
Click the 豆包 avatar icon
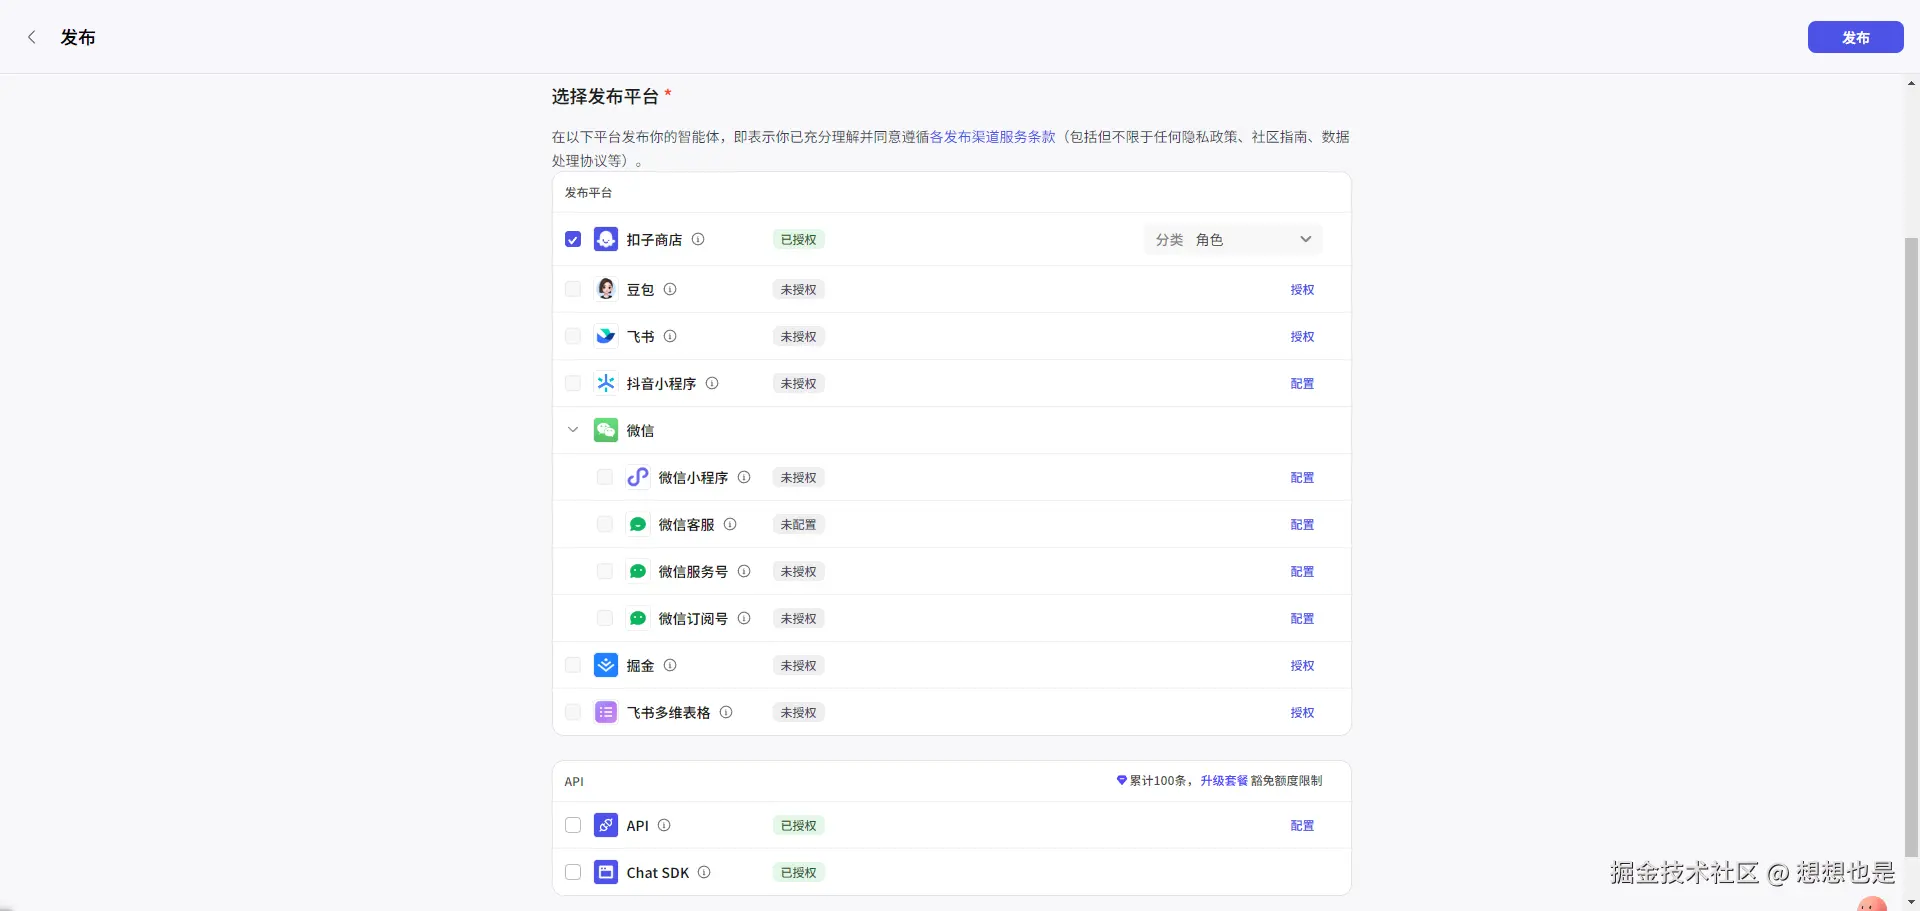click(x=606, y=289)
